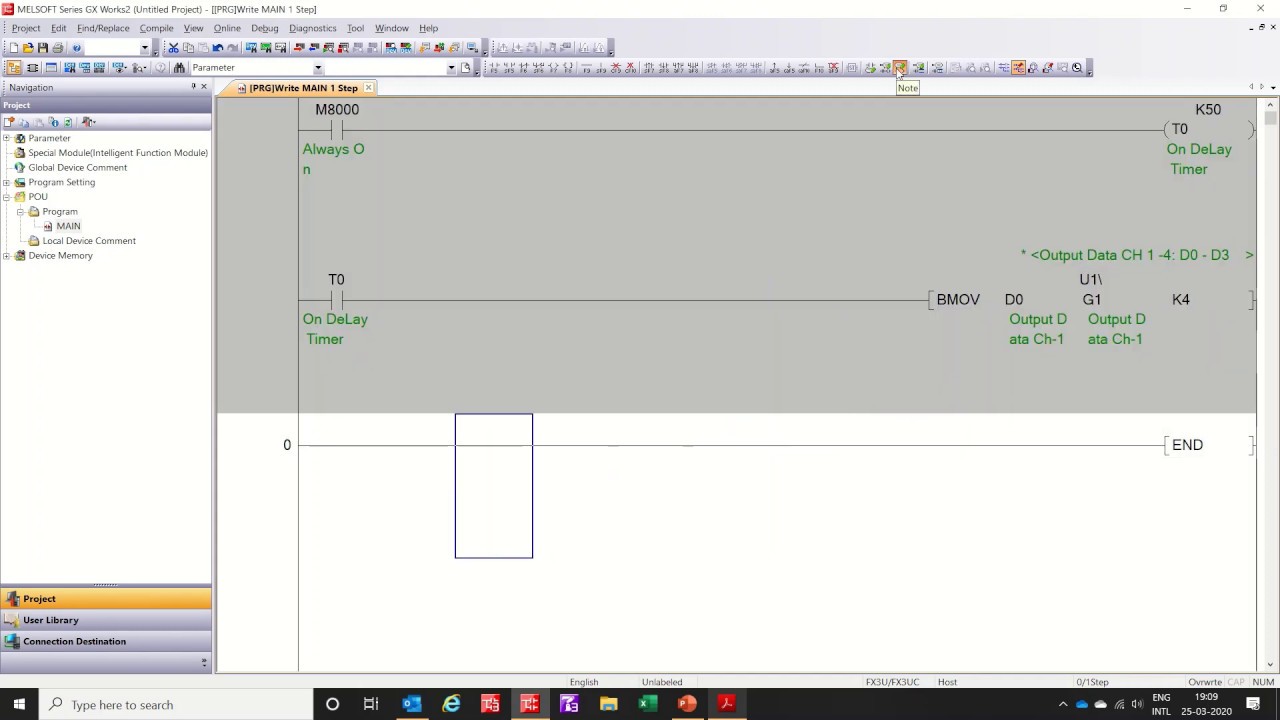Open the Debug menu

point(265,28)
